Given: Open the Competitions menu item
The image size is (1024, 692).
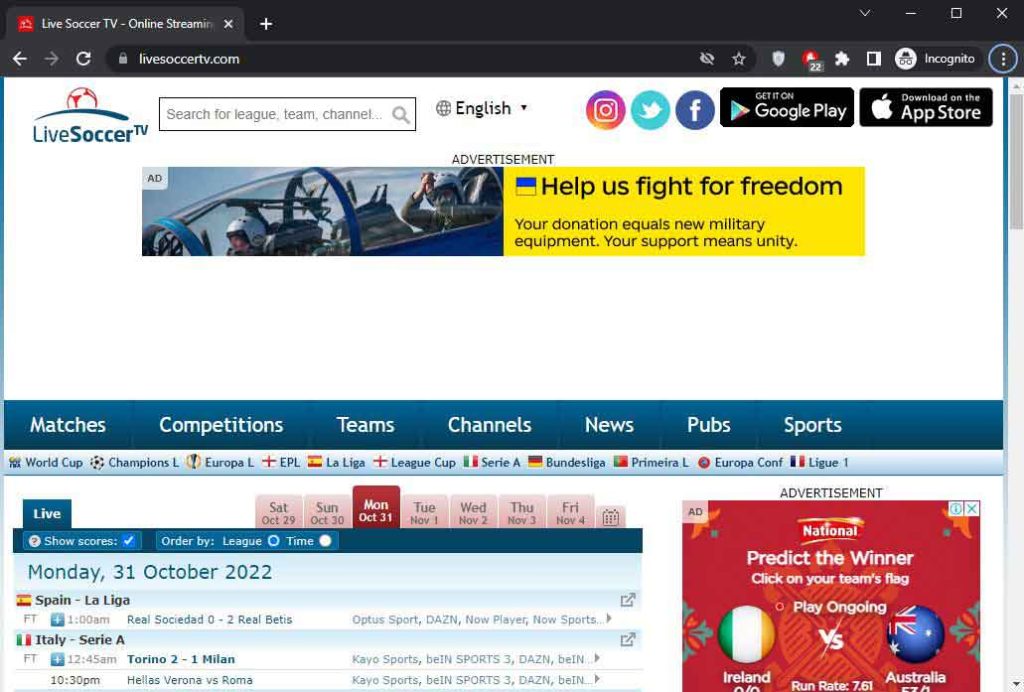Looking at the screenshot, I should 220,424.
